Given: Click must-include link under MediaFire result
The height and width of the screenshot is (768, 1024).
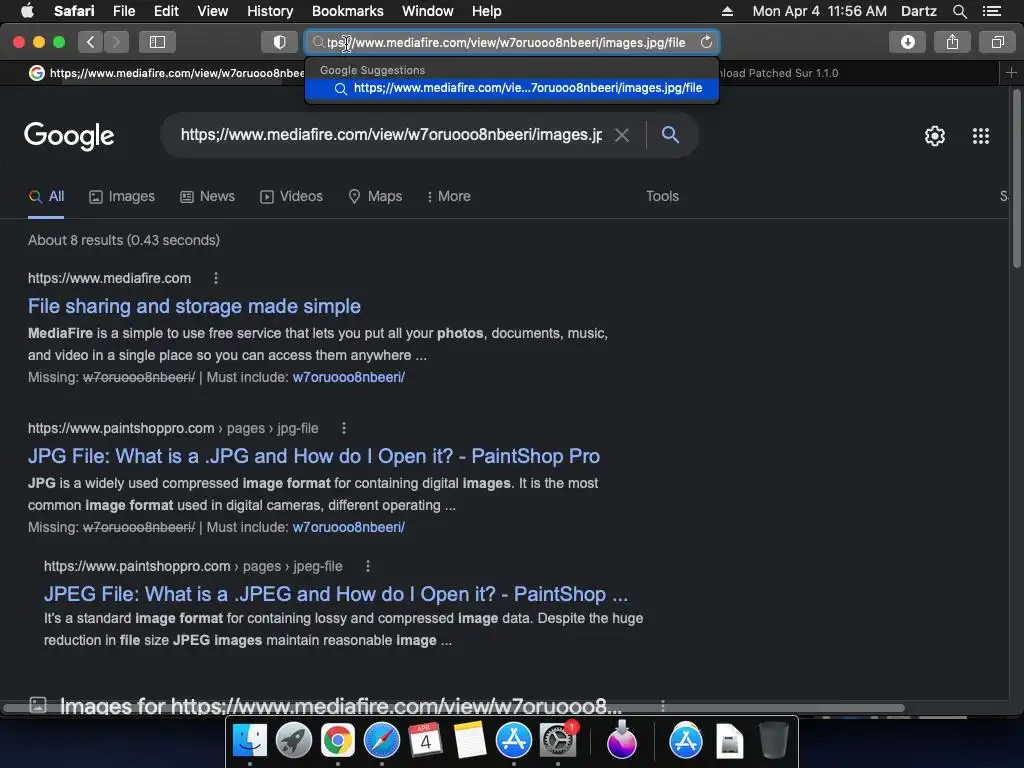Looking at the screenshot, I should coord(349,377).
